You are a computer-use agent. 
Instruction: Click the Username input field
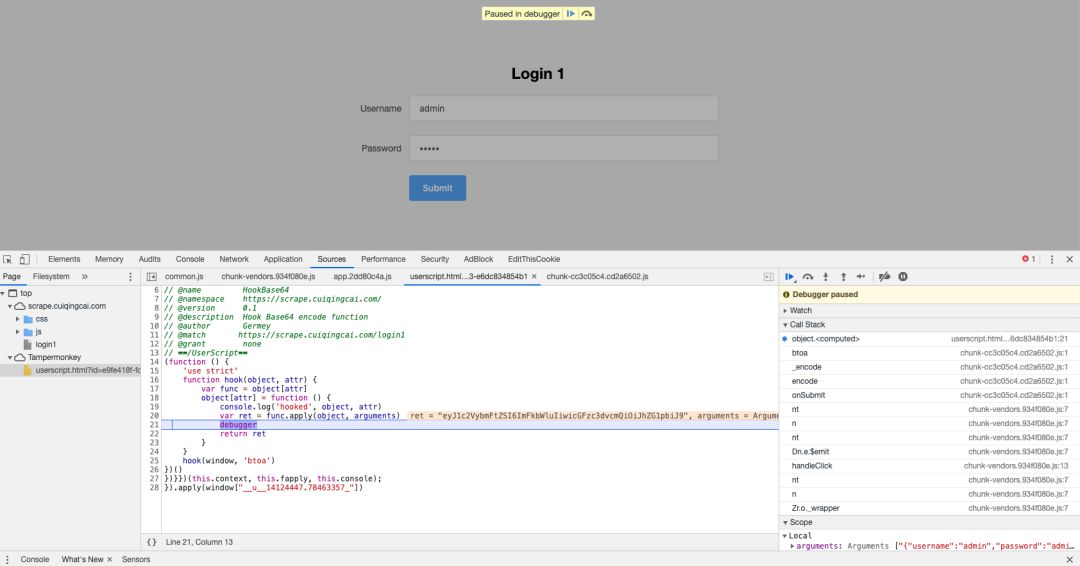(x=563, y=109)
